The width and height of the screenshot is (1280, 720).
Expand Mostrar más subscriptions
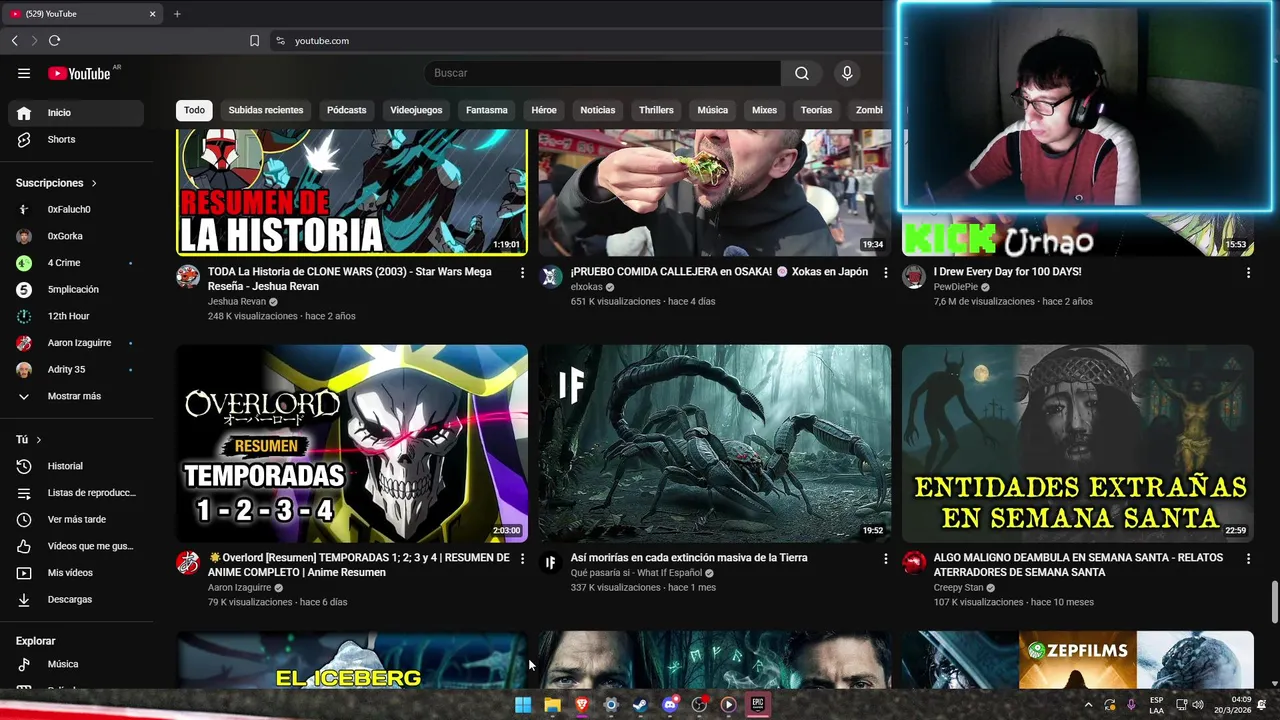tap(76, 396)
